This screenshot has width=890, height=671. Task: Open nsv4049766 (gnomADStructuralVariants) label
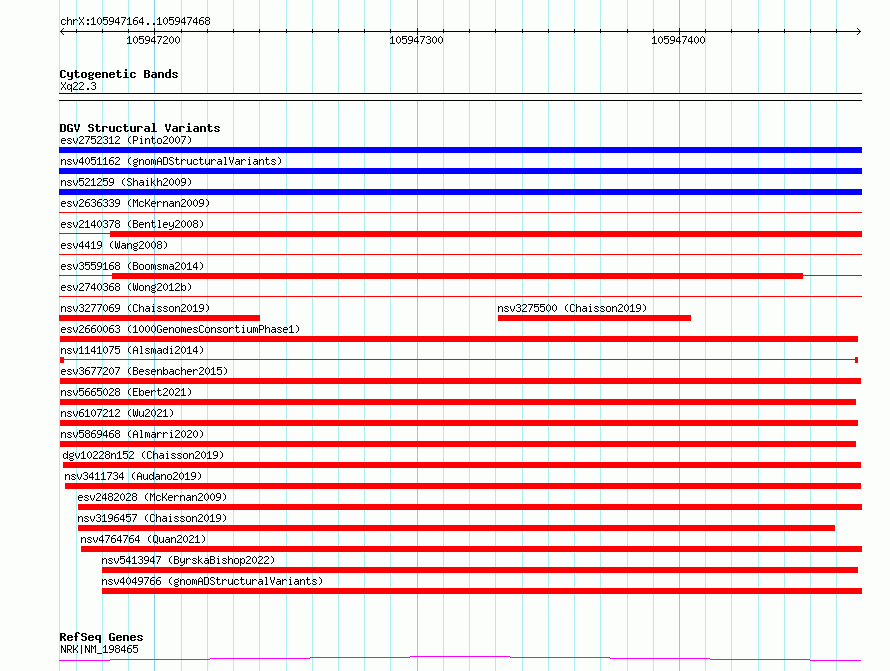pos(212,581)
